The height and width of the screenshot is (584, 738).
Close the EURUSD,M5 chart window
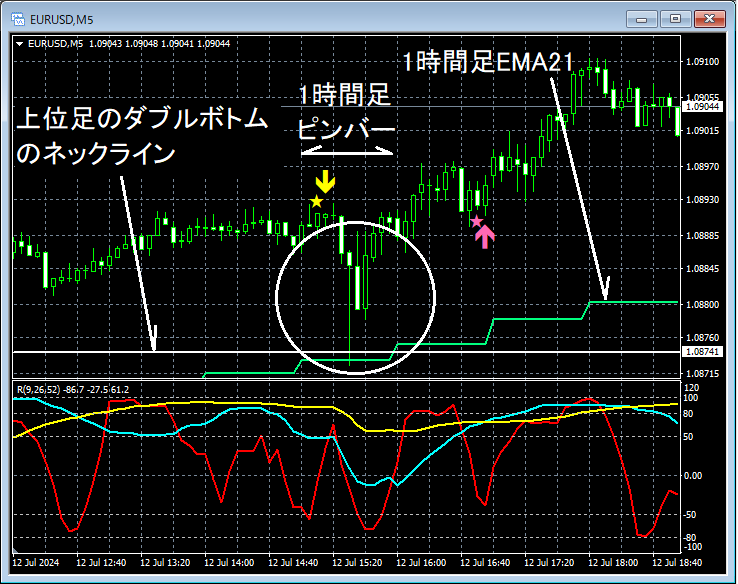(x=710, y=19)
